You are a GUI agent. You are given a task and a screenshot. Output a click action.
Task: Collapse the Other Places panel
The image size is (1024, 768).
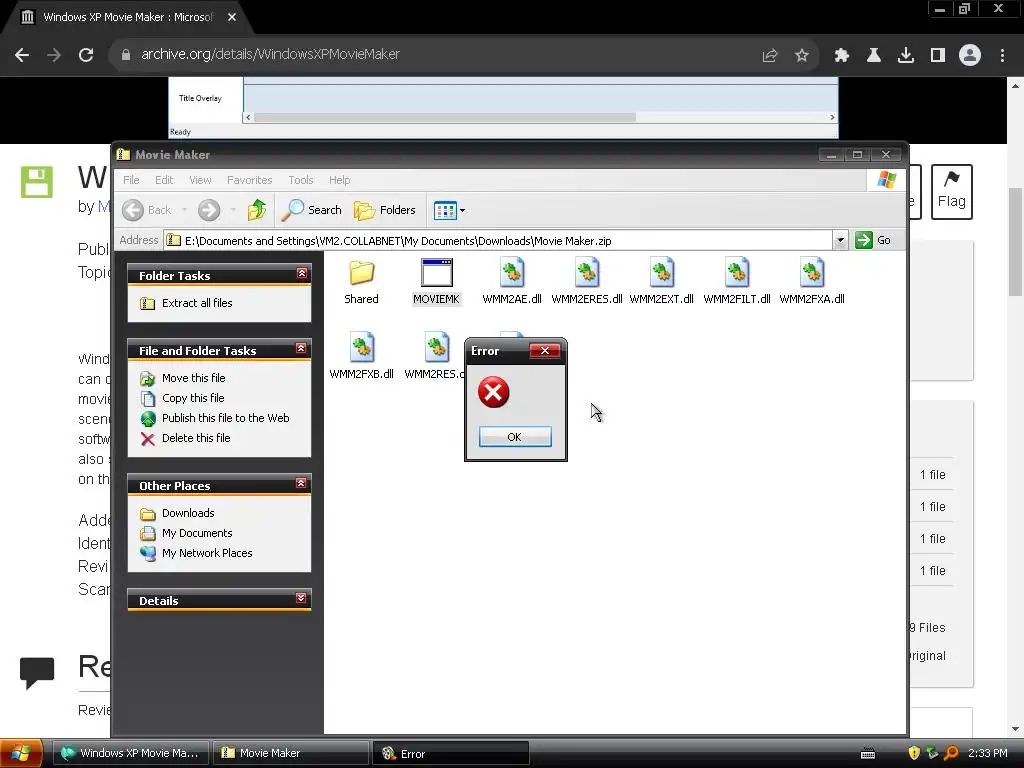tap(301, 483)
